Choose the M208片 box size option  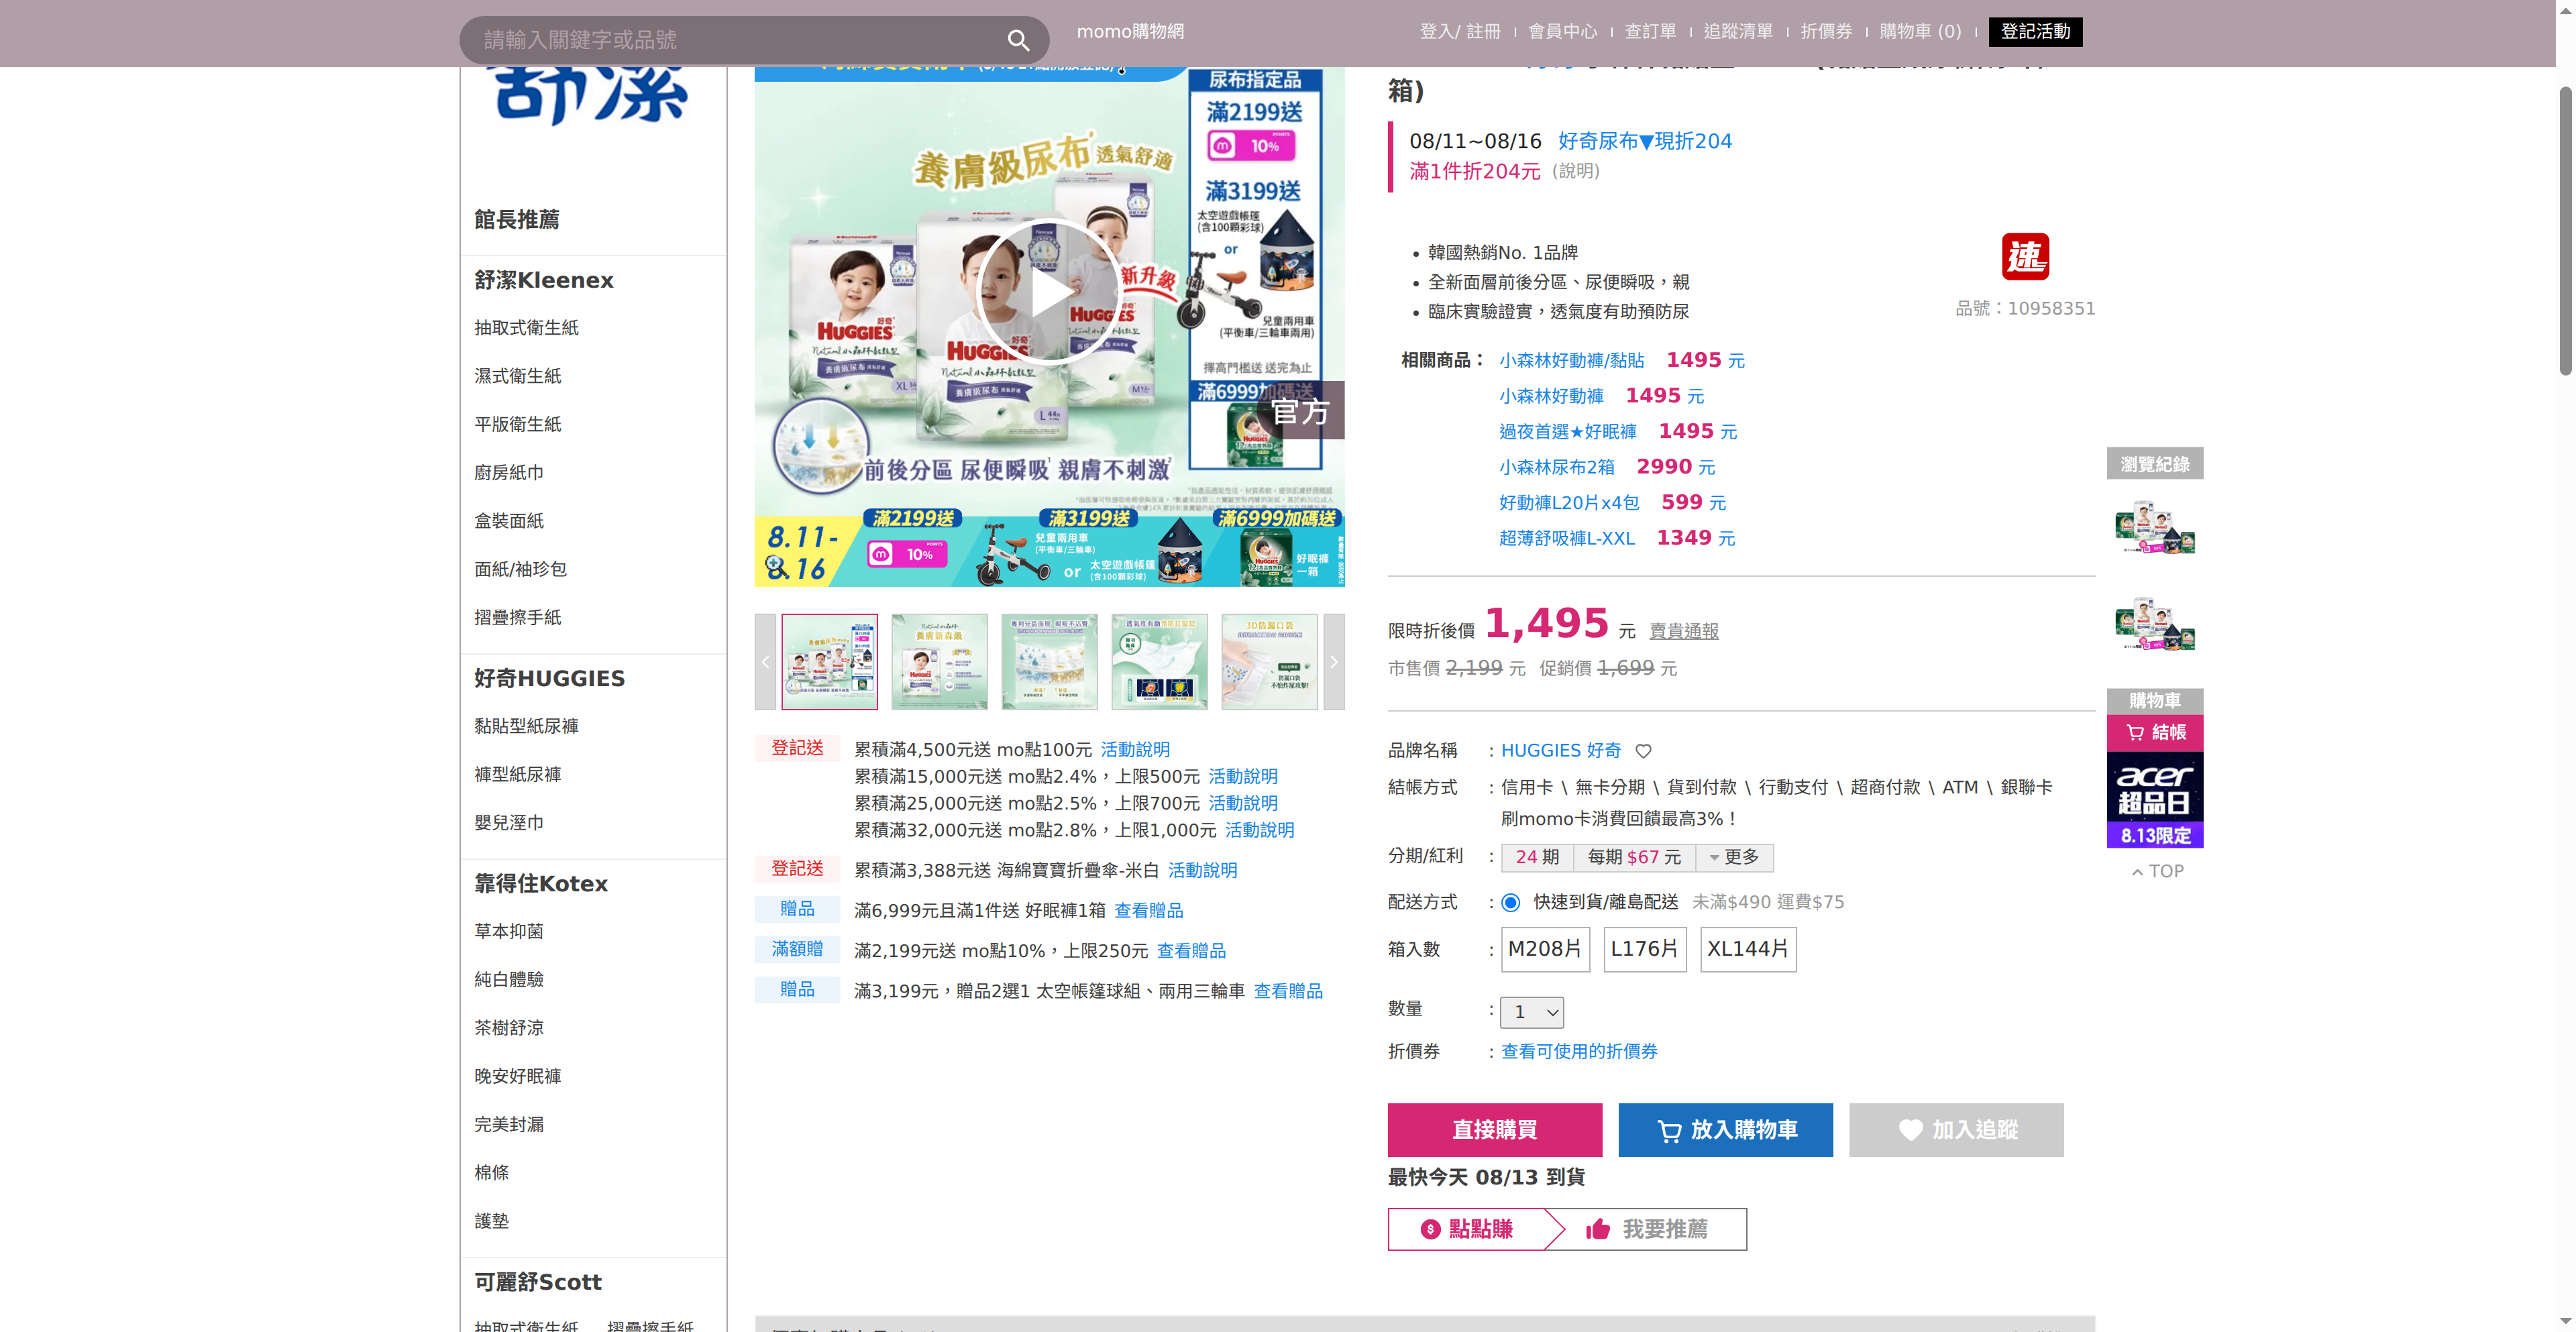click(x=1545, y=949)
